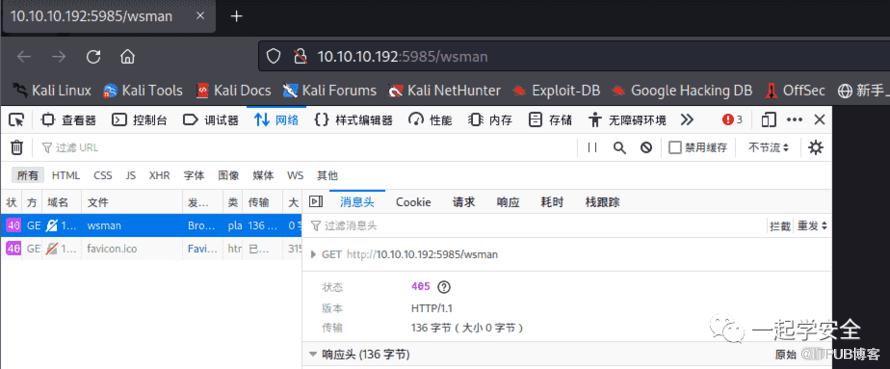890x369 pixels.
Task: Switch to the 栈跟踪 stack trace tab
Action: coord(602,202)
